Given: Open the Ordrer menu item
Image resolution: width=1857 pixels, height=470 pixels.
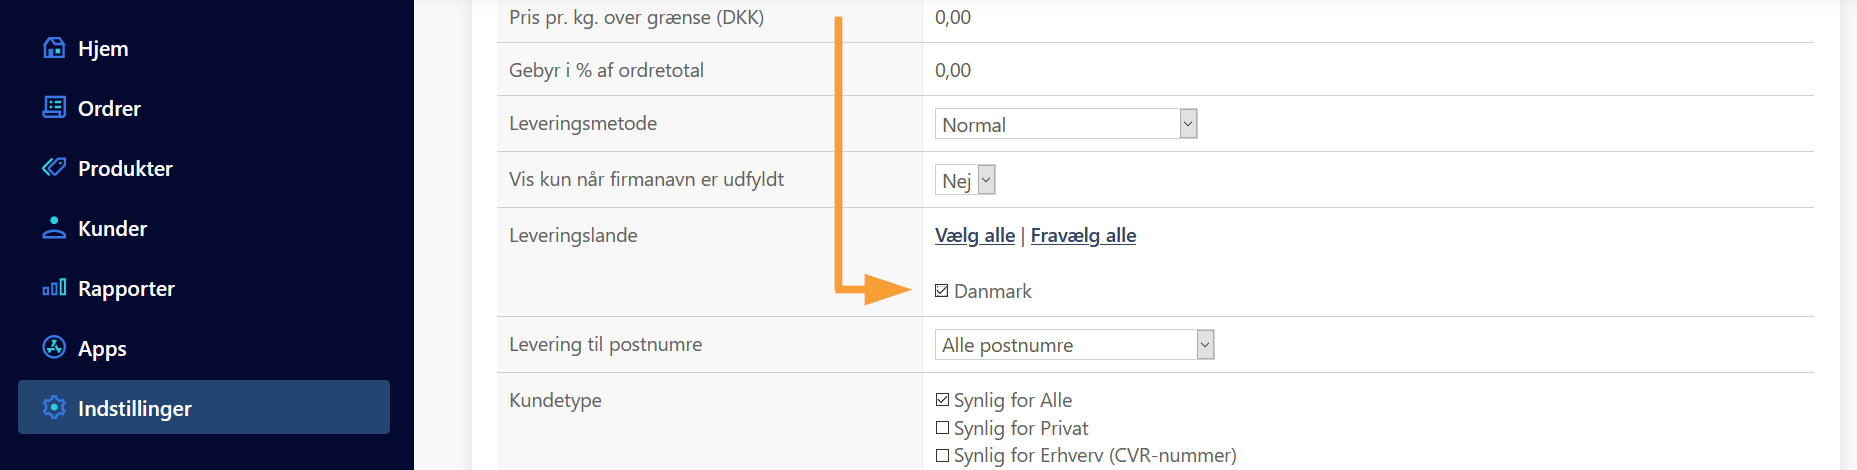Looking at the screenshot, I should click(109, 108).
